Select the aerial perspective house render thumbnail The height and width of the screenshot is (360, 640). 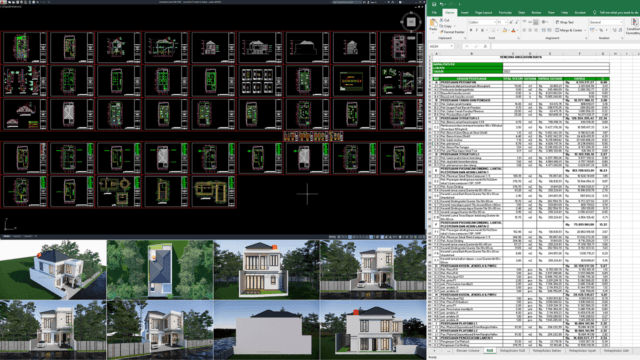tap(53, 270)
